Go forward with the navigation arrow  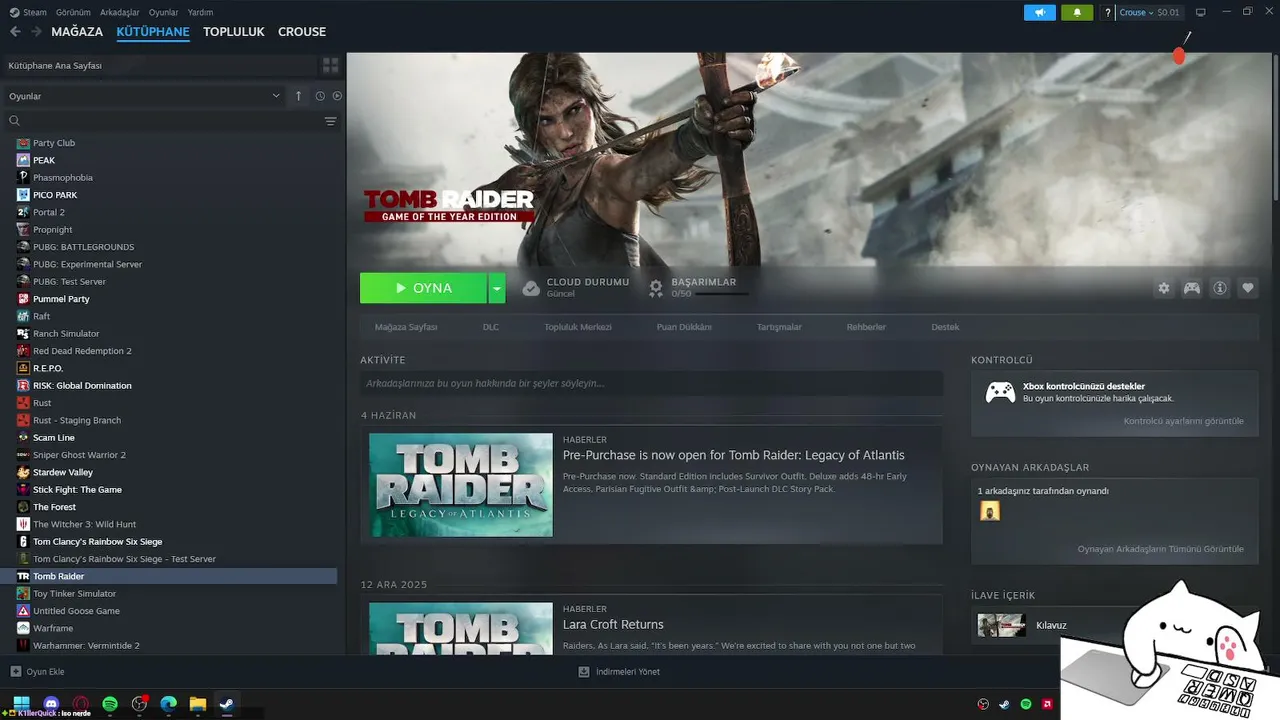point(36,31)
